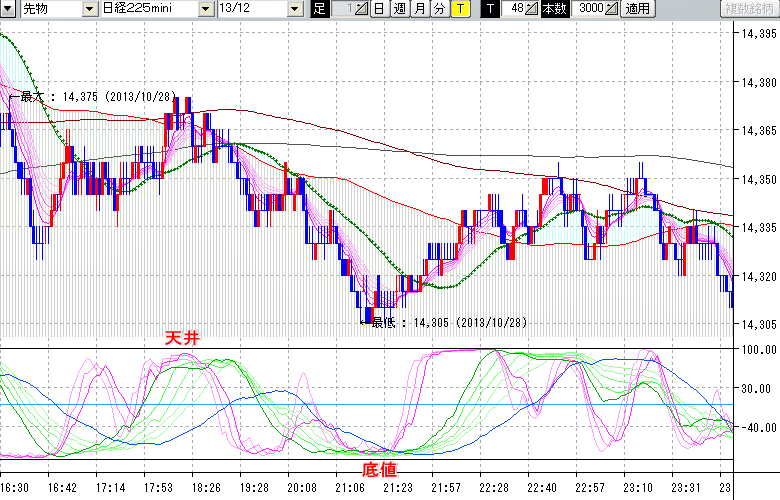Select the 分 minute bars button
780x500 pixels.
439,9
